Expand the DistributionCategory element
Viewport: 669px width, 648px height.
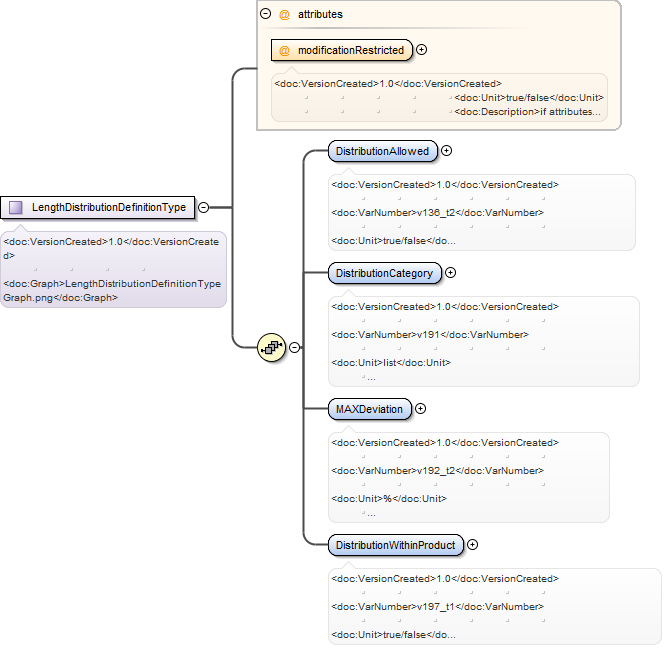pos(451,273)
